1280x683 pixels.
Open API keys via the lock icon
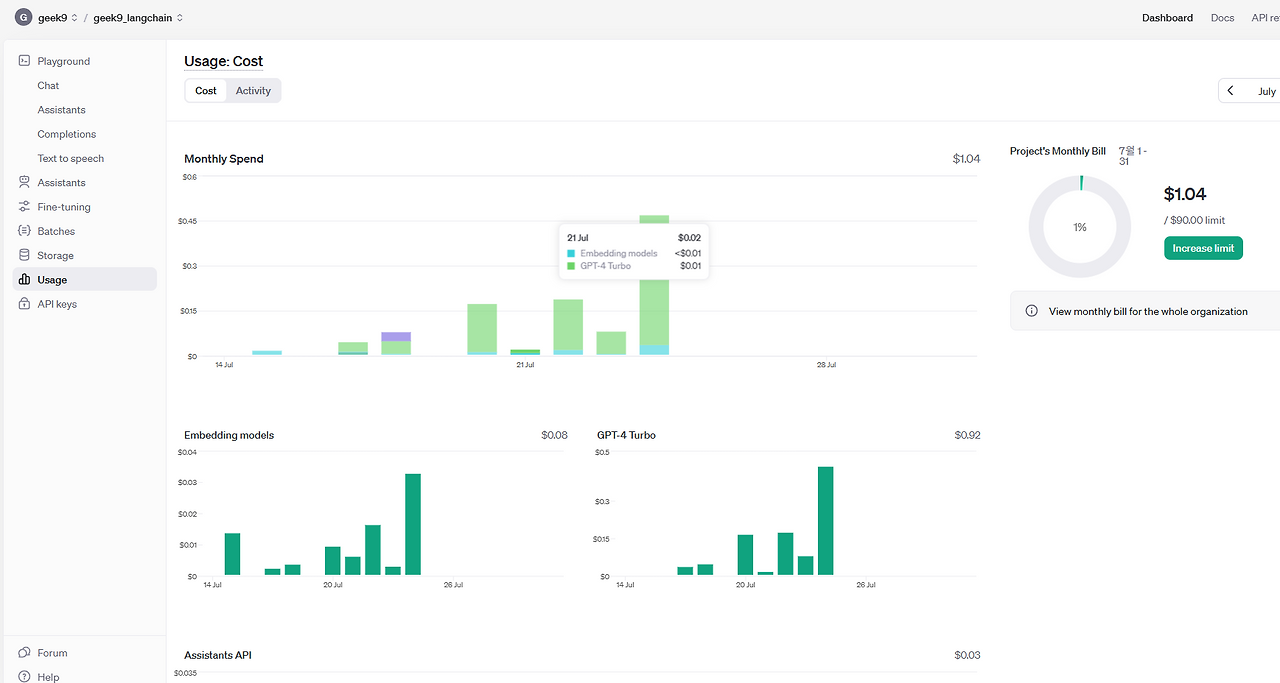tap(25, 304)
